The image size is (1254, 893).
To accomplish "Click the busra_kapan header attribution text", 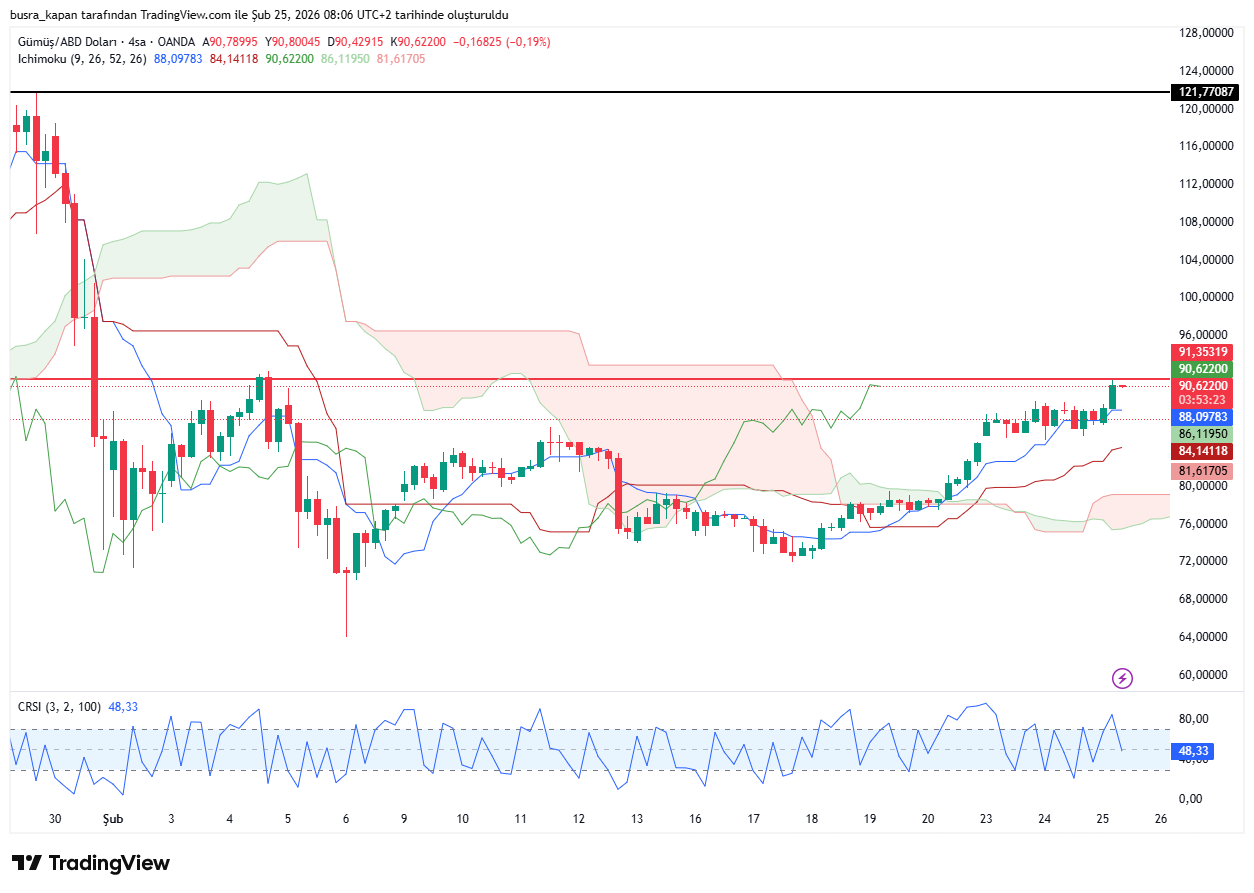I will [260, 15].
